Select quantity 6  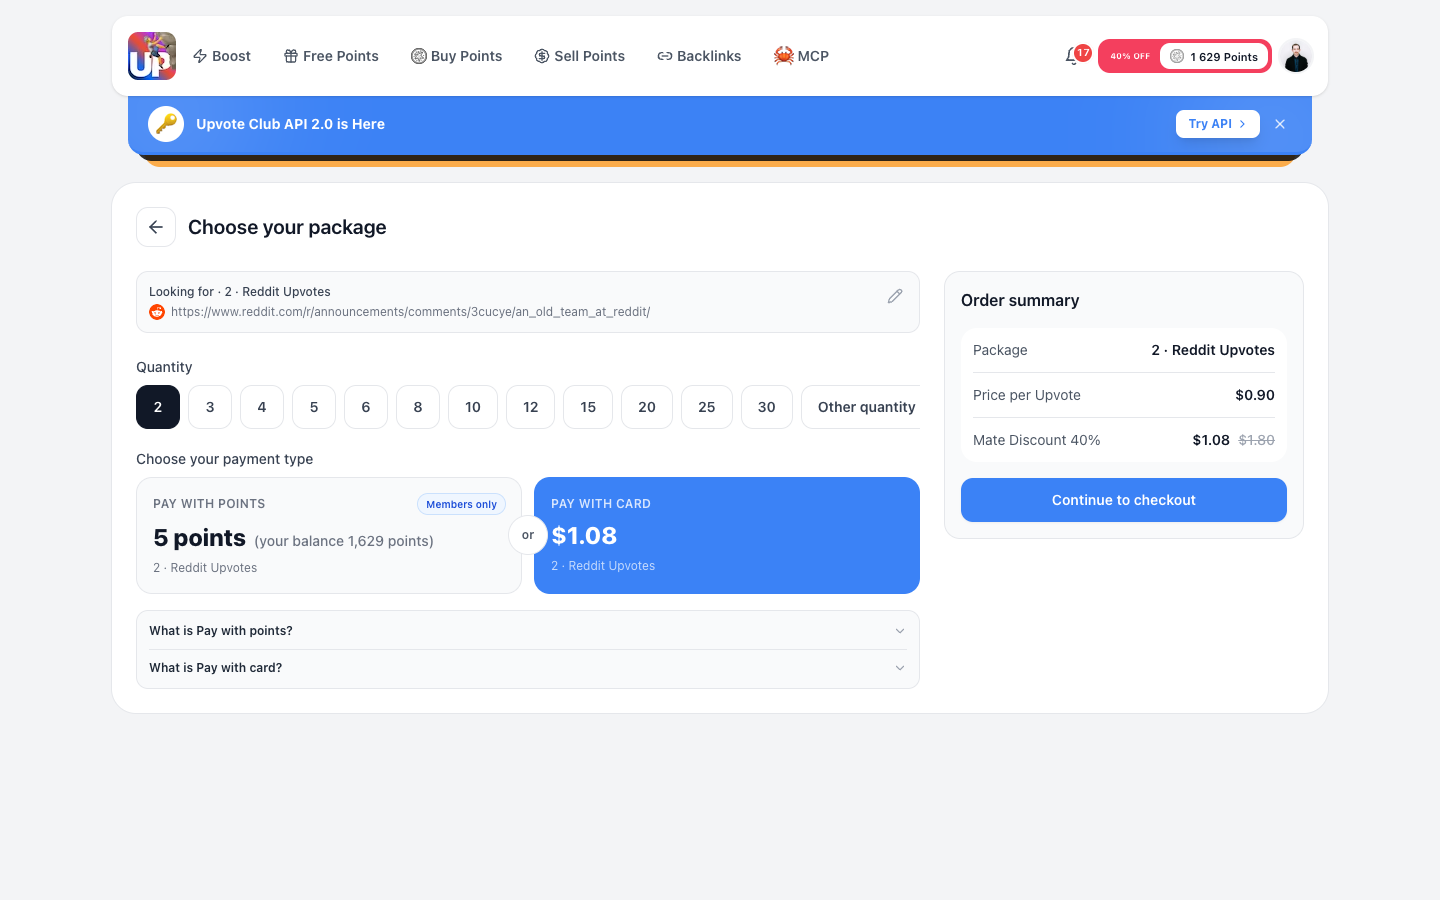pos(366,407)
